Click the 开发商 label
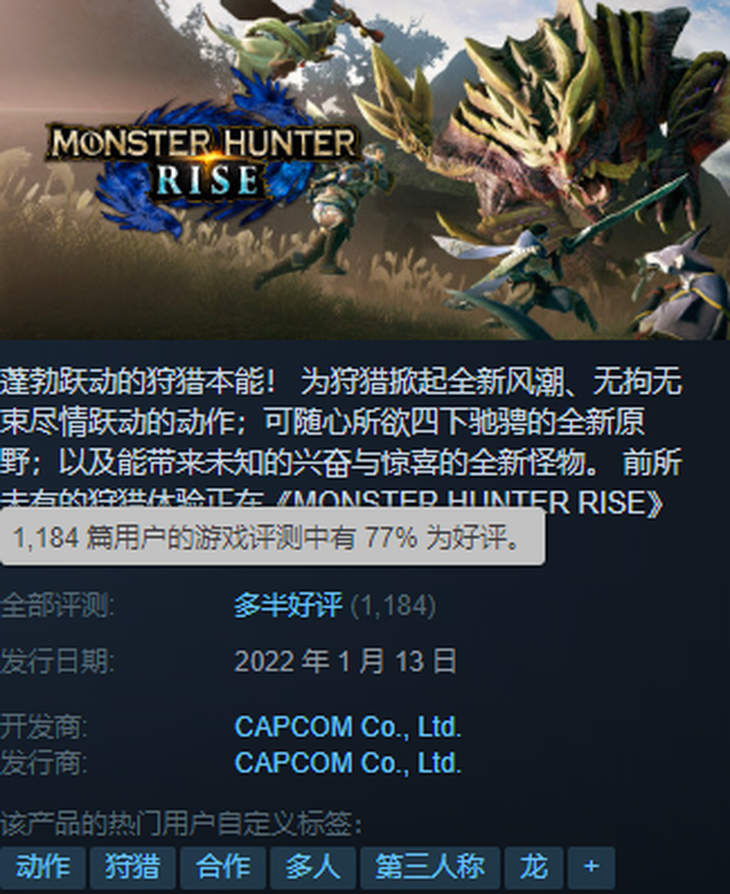This screenshot has width=730, height=894. pos(44,727)
